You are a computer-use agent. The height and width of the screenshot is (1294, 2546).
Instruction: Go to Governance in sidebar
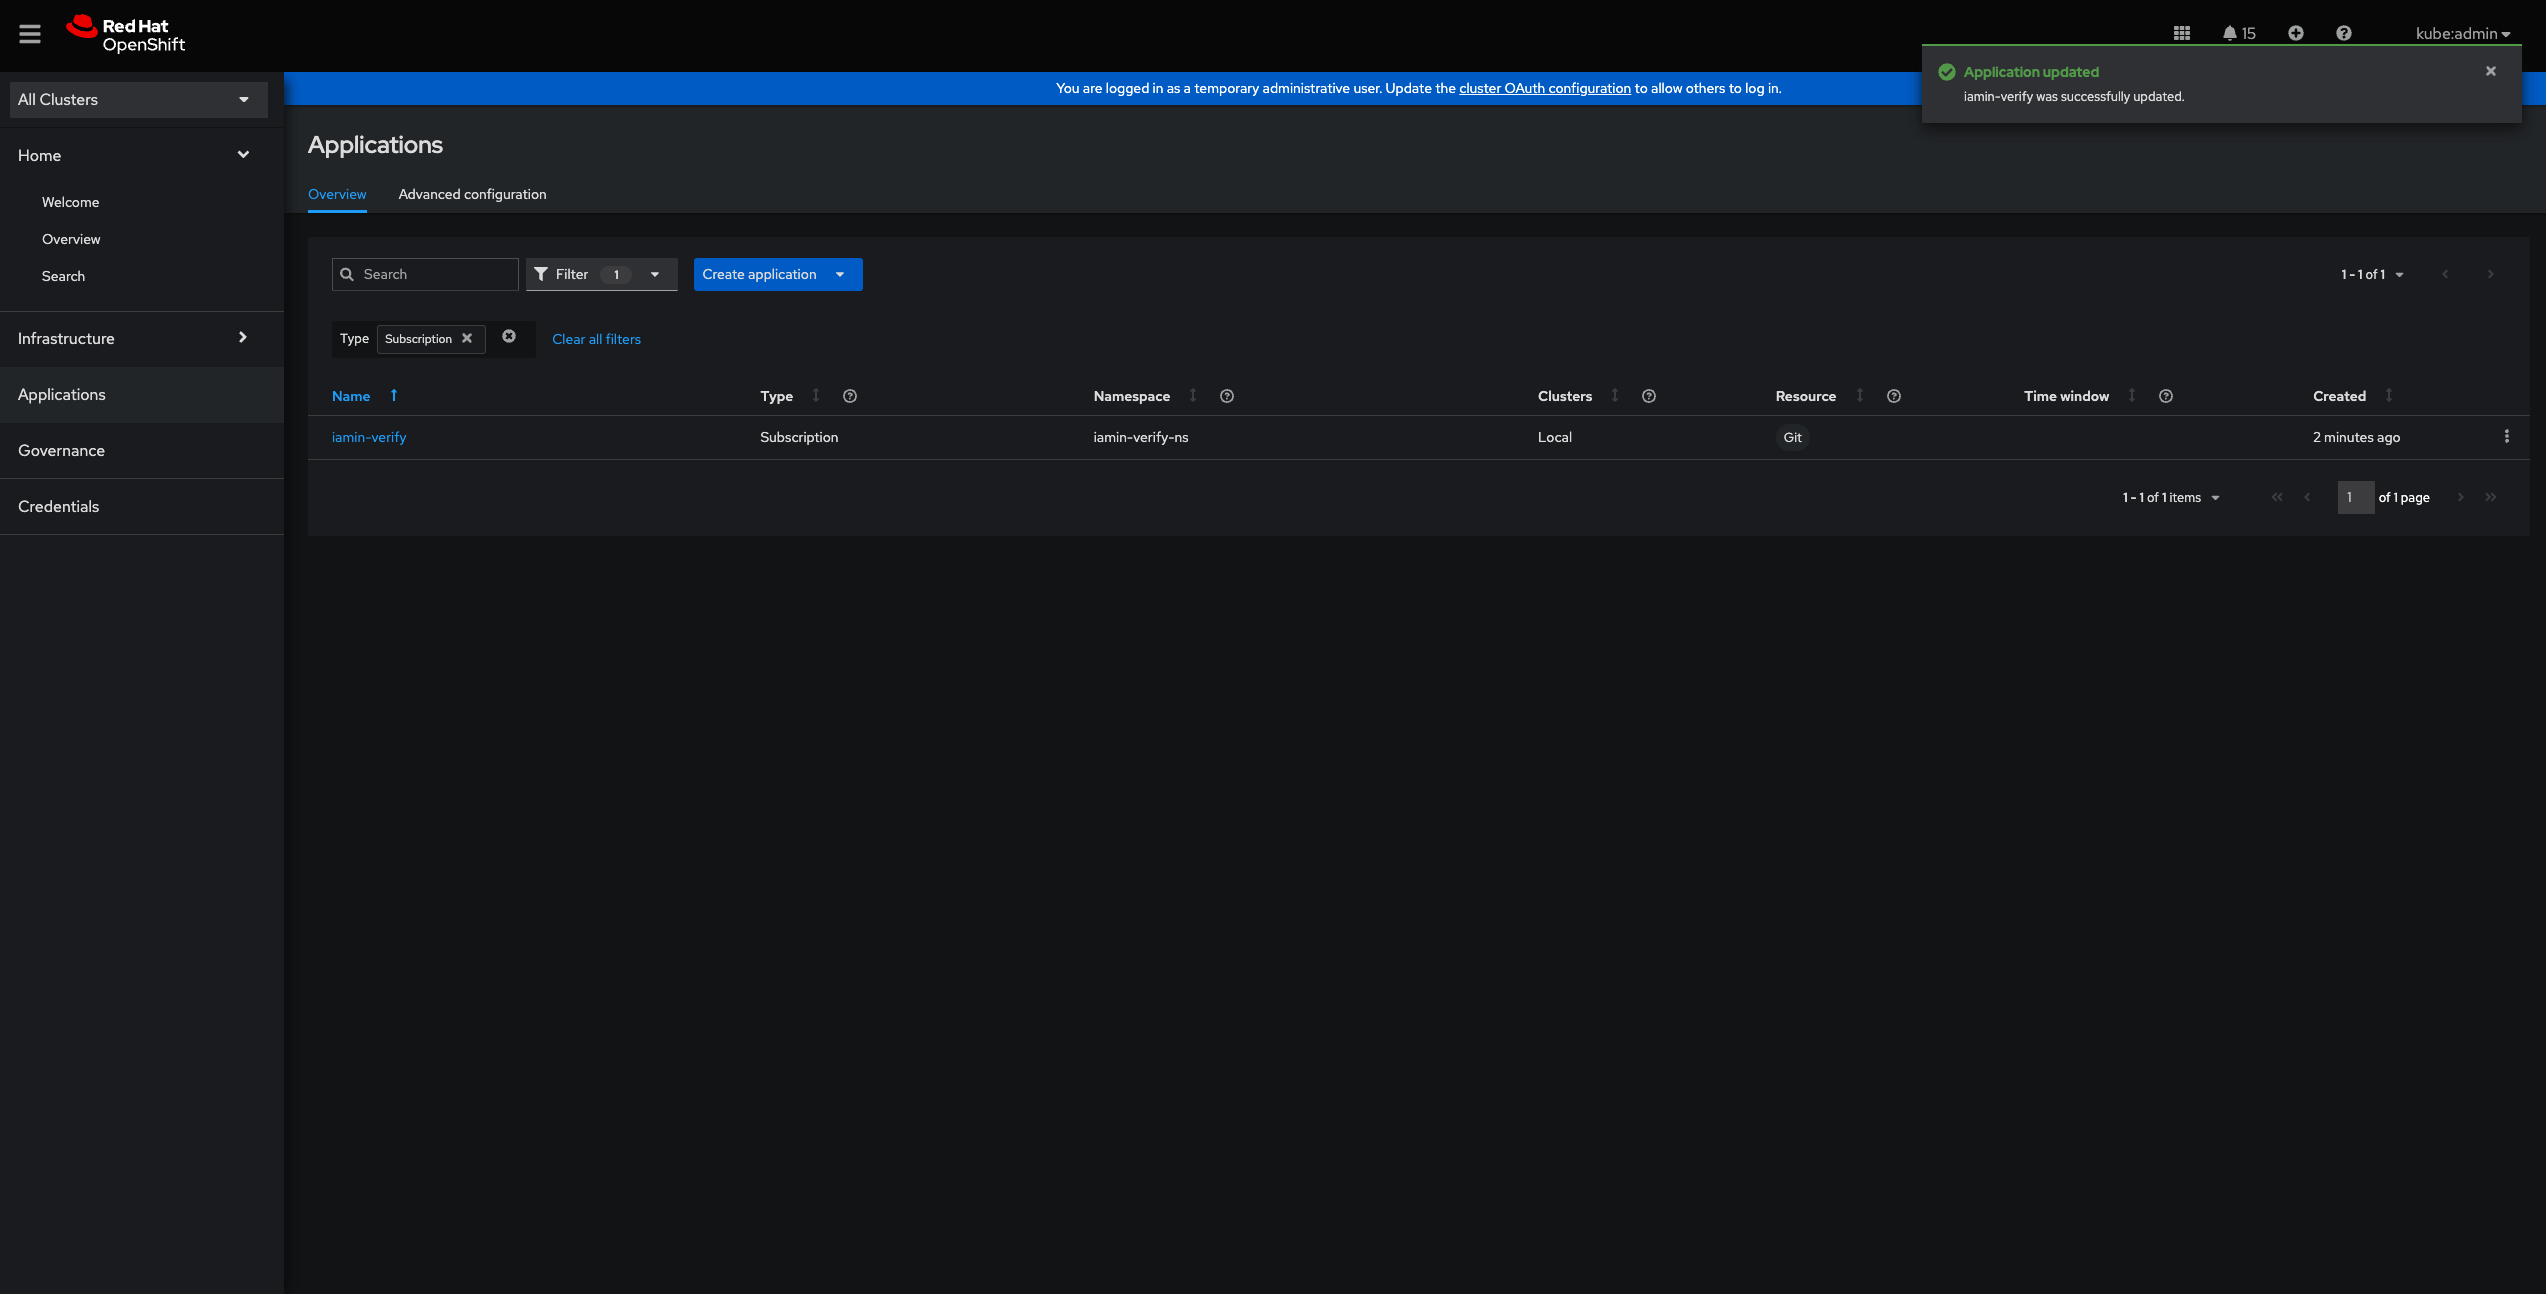coord(61,451)
